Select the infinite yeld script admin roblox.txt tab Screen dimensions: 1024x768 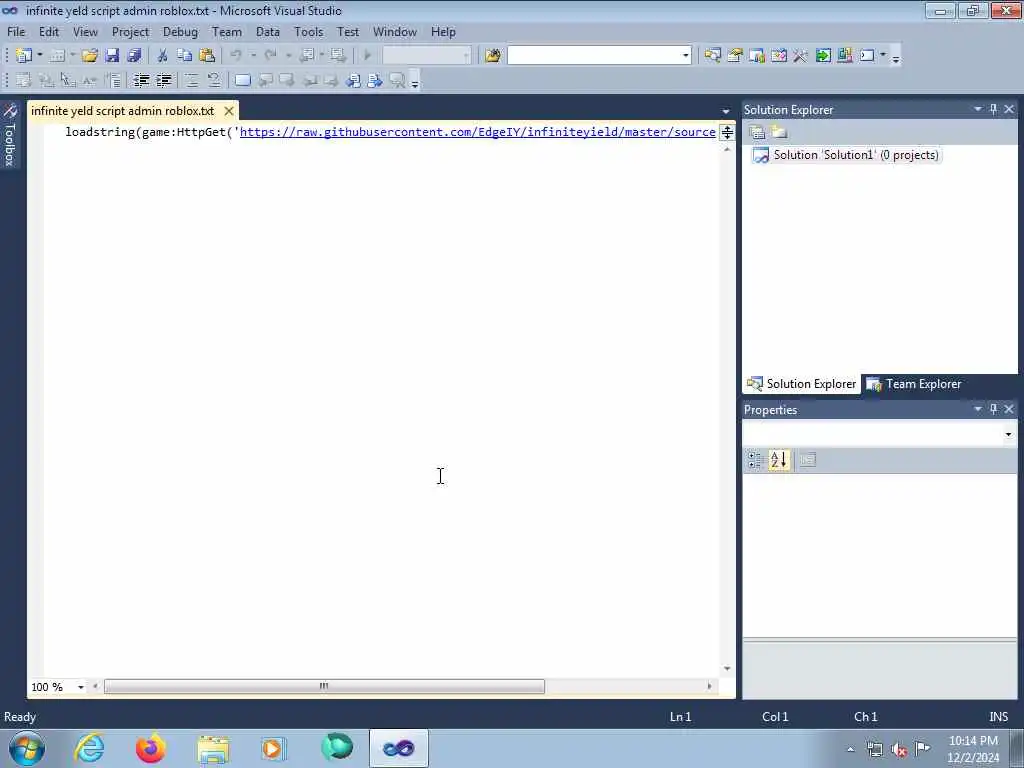coord(123,111)
